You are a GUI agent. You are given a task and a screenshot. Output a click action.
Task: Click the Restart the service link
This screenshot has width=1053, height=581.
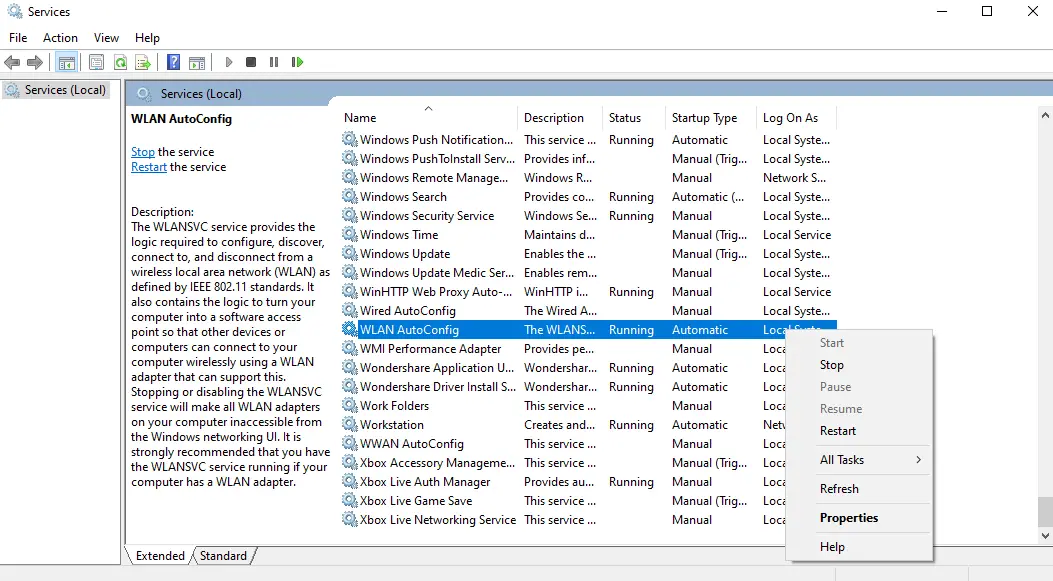148,167
